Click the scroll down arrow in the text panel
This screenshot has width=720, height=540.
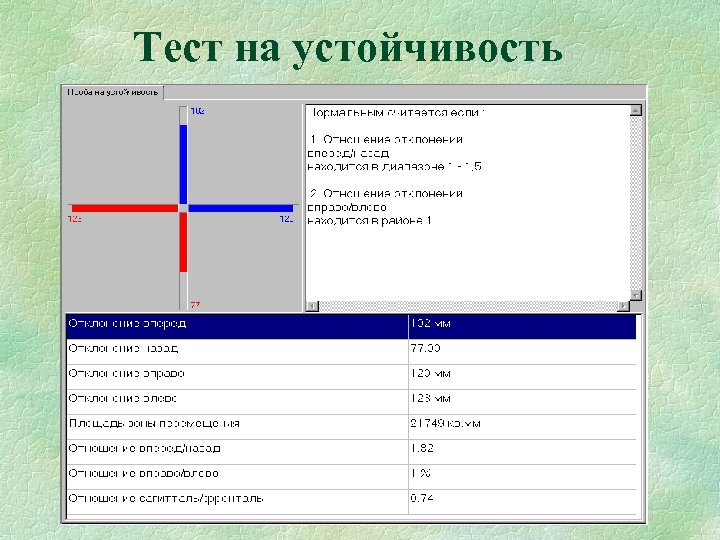pyautogui.click(x=636, y=295)
